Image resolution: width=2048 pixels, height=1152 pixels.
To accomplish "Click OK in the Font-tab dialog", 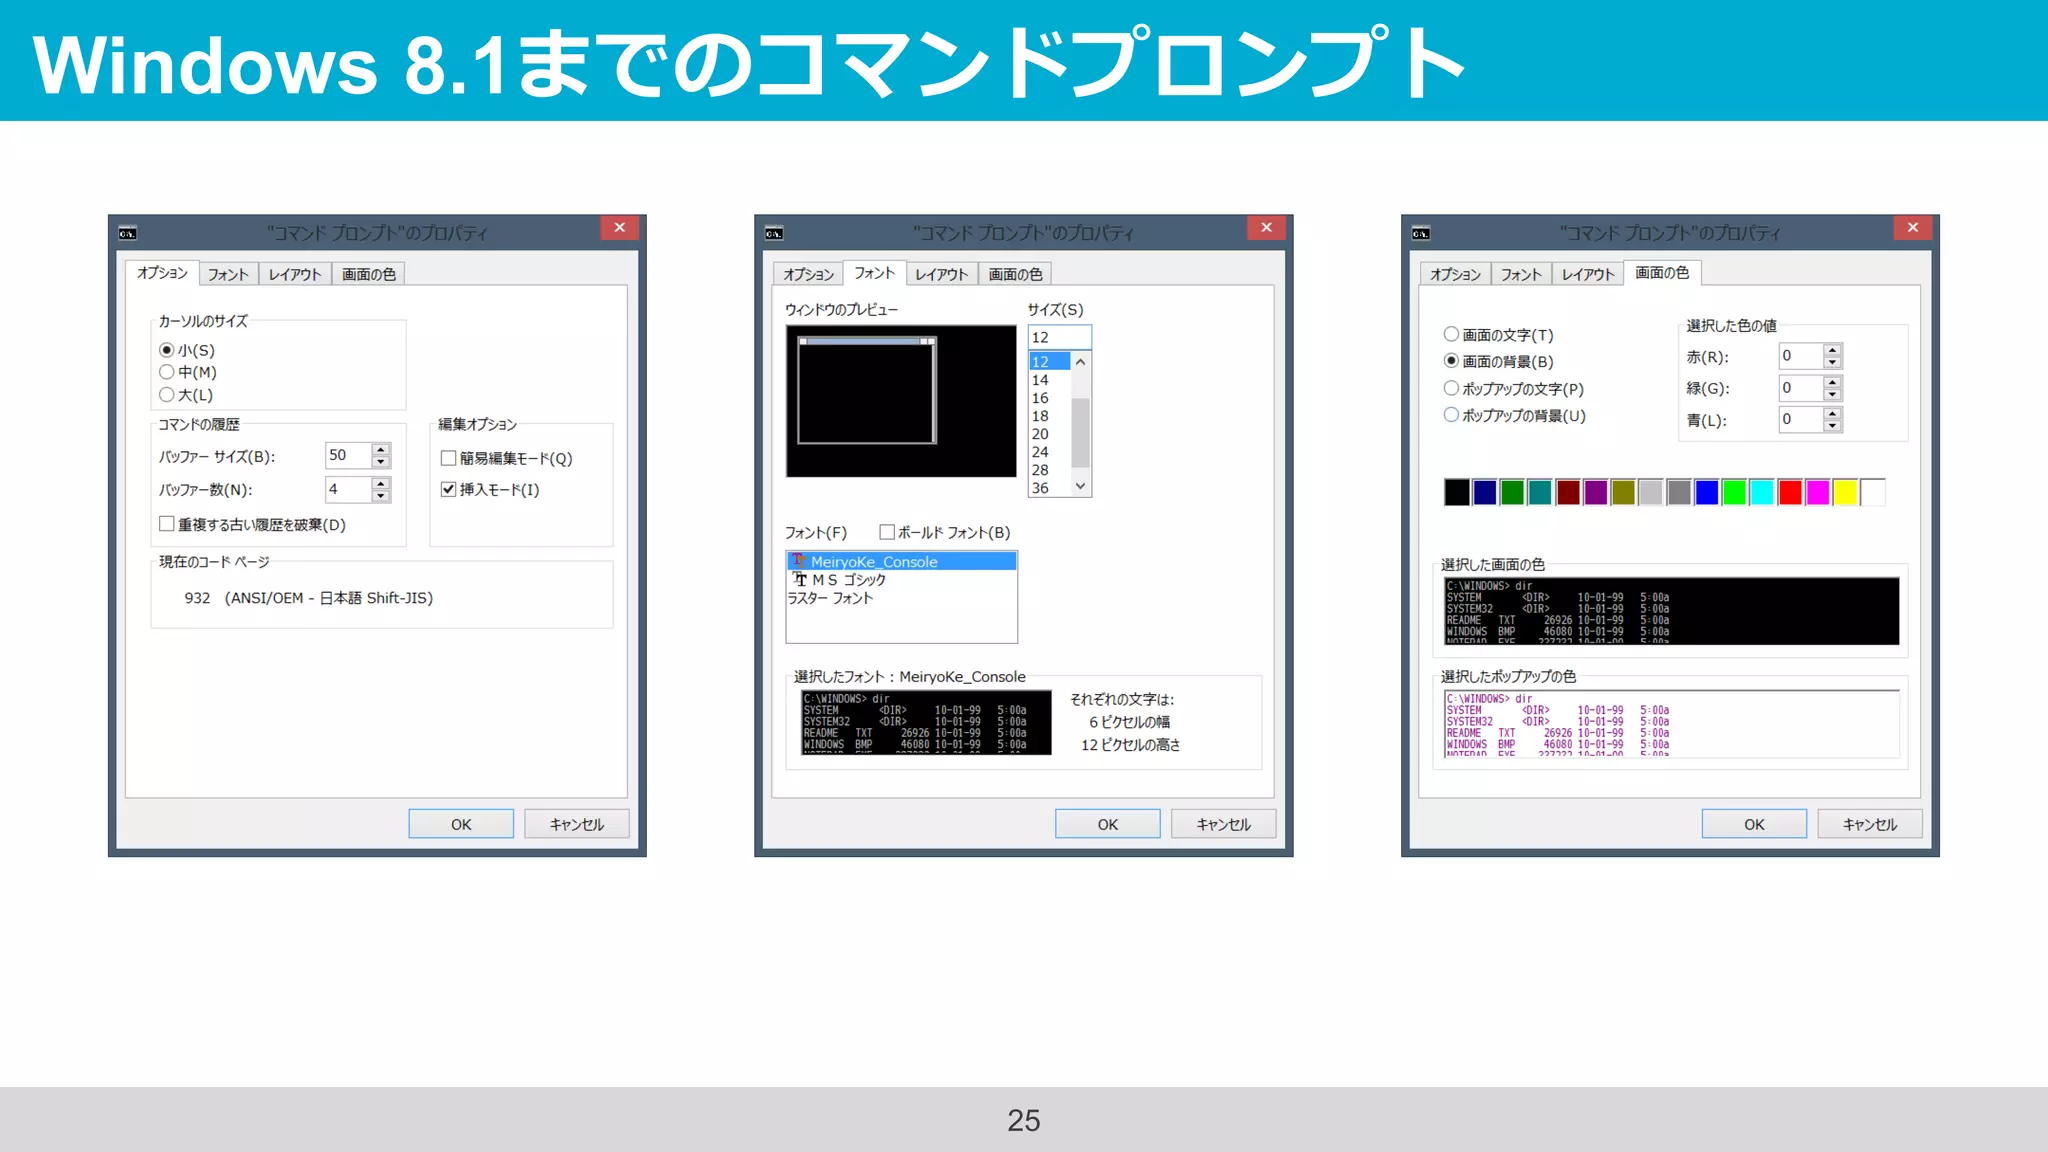I will (x=1108, y=824).
